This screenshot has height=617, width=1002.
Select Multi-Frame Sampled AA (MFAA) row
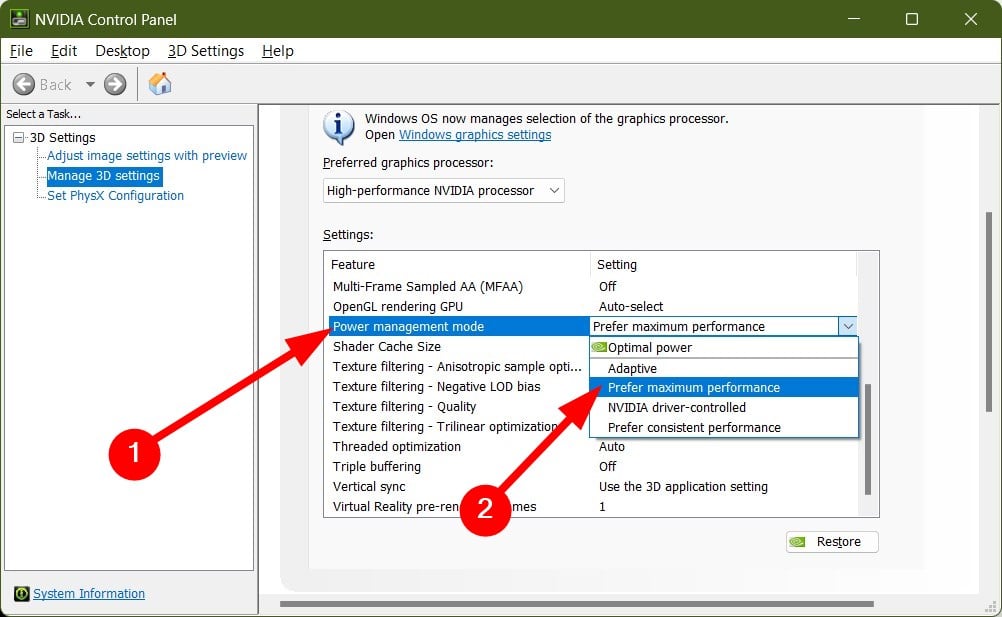pyautogui.click(x=592, y=287)
